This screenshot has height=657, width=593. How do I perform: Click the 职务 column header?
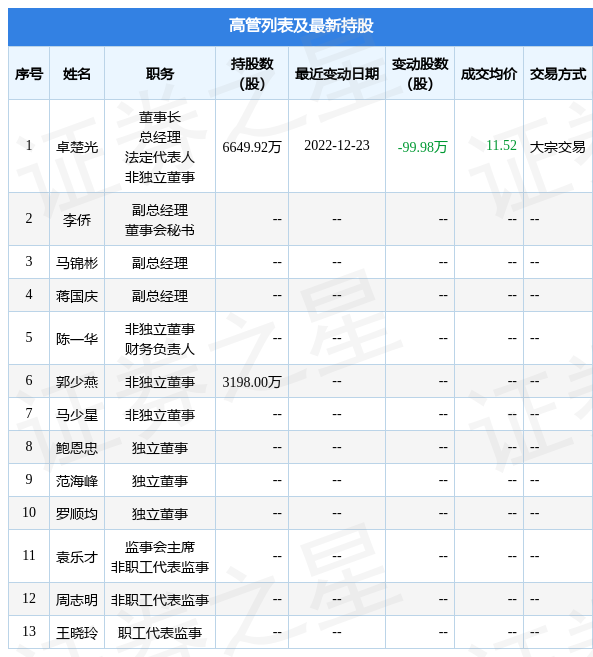point(160,74)
